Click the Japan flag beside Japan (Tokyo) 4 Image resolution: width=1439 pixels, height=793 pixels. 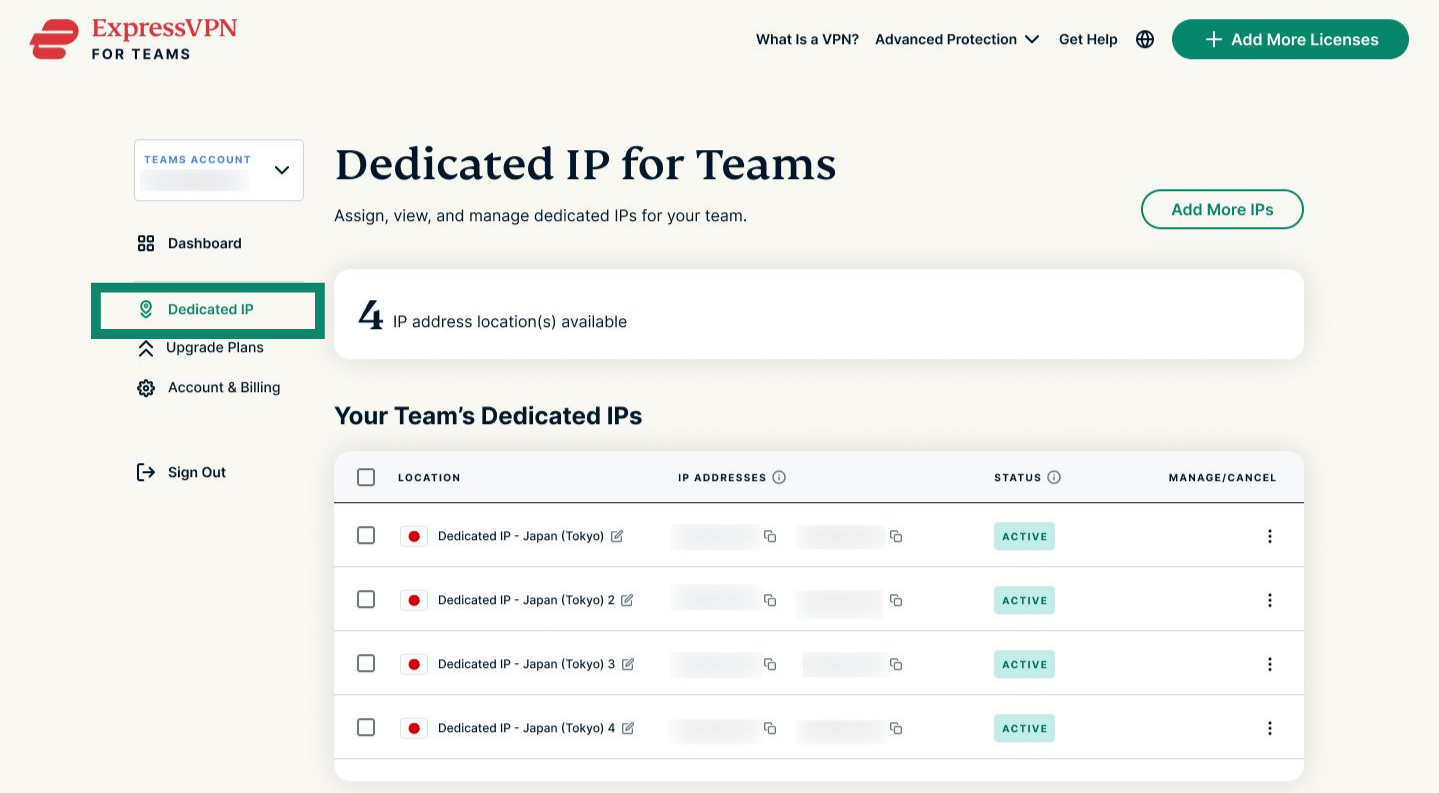[414, 728]
